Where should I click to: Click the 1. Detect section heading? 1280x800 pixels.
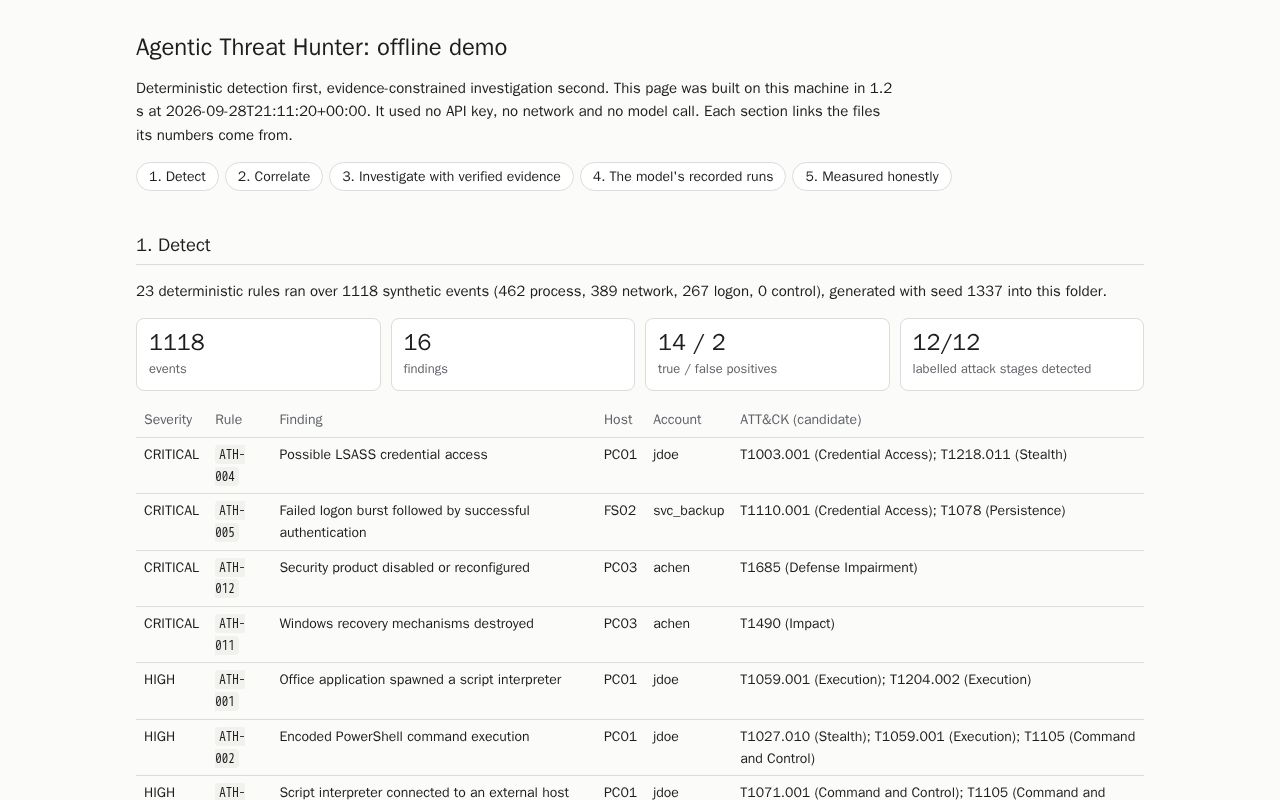click(x=173, y=245)
